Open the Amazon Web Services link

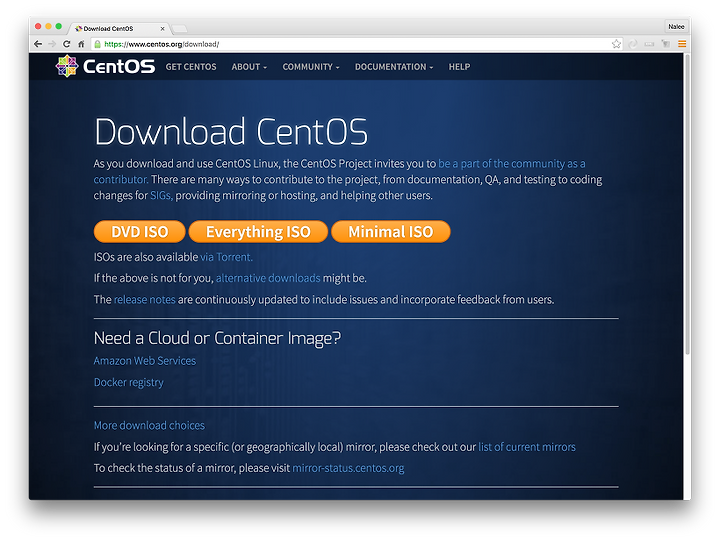[x=145, y=361]
